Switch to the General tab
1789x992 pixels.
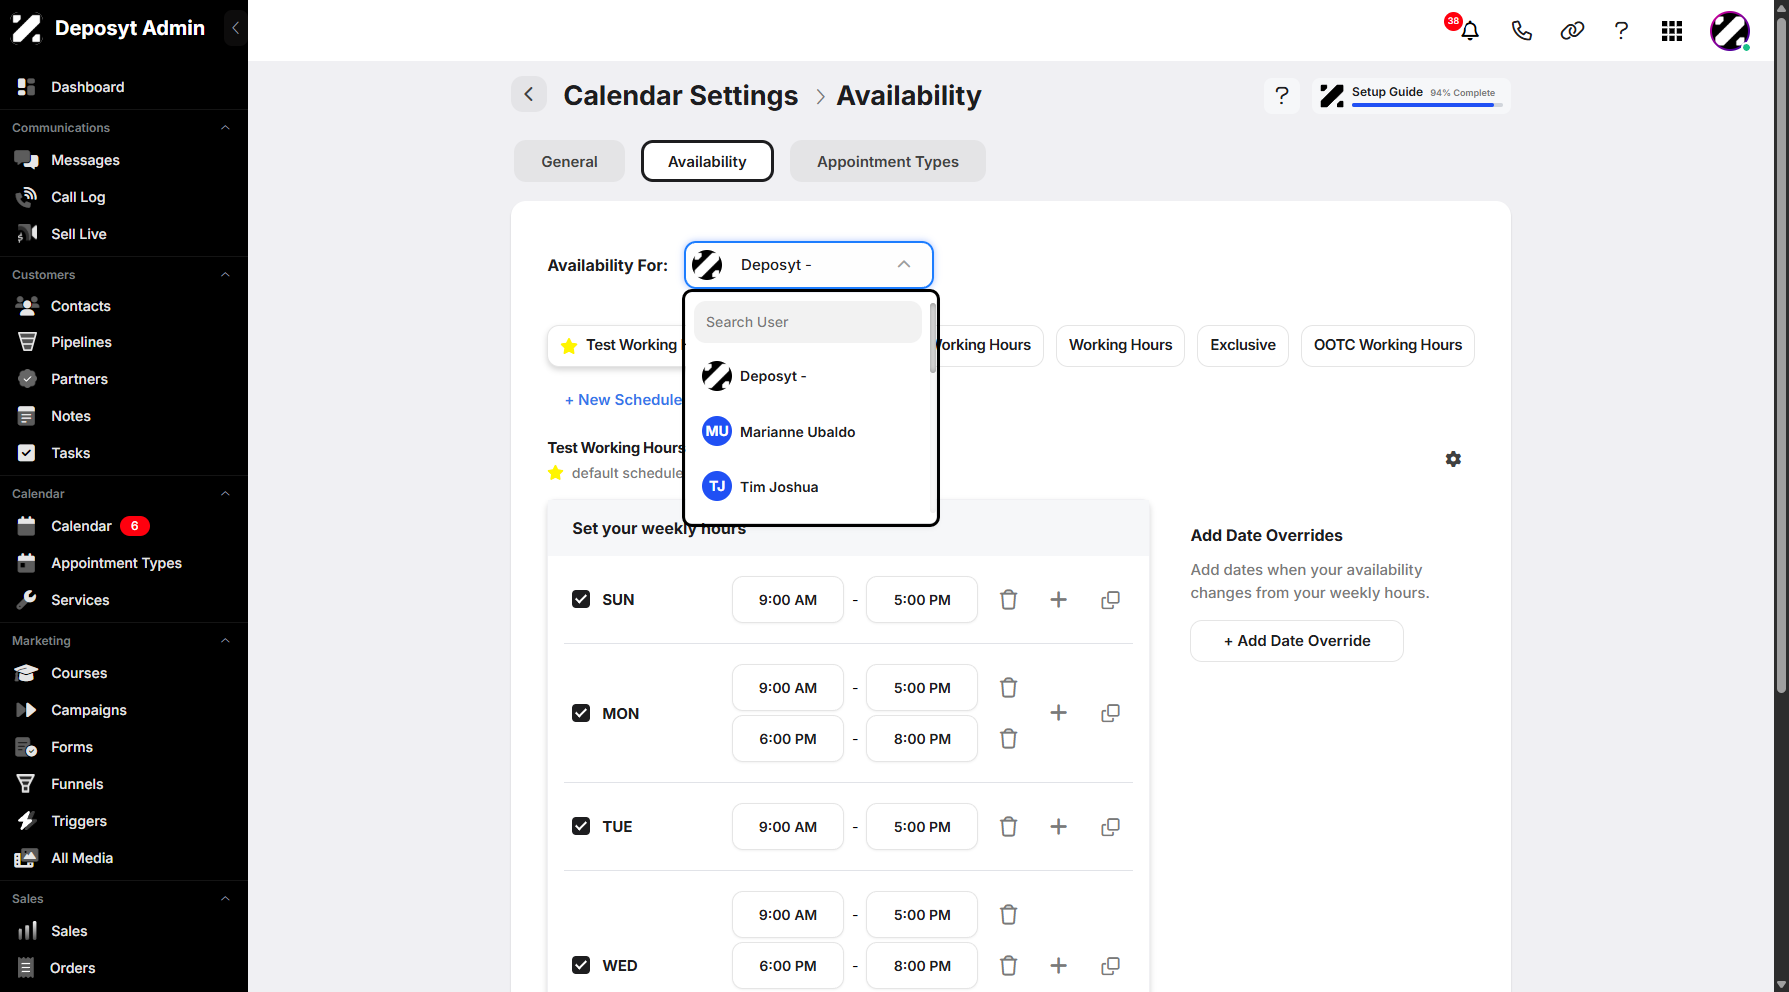(569, 161)
